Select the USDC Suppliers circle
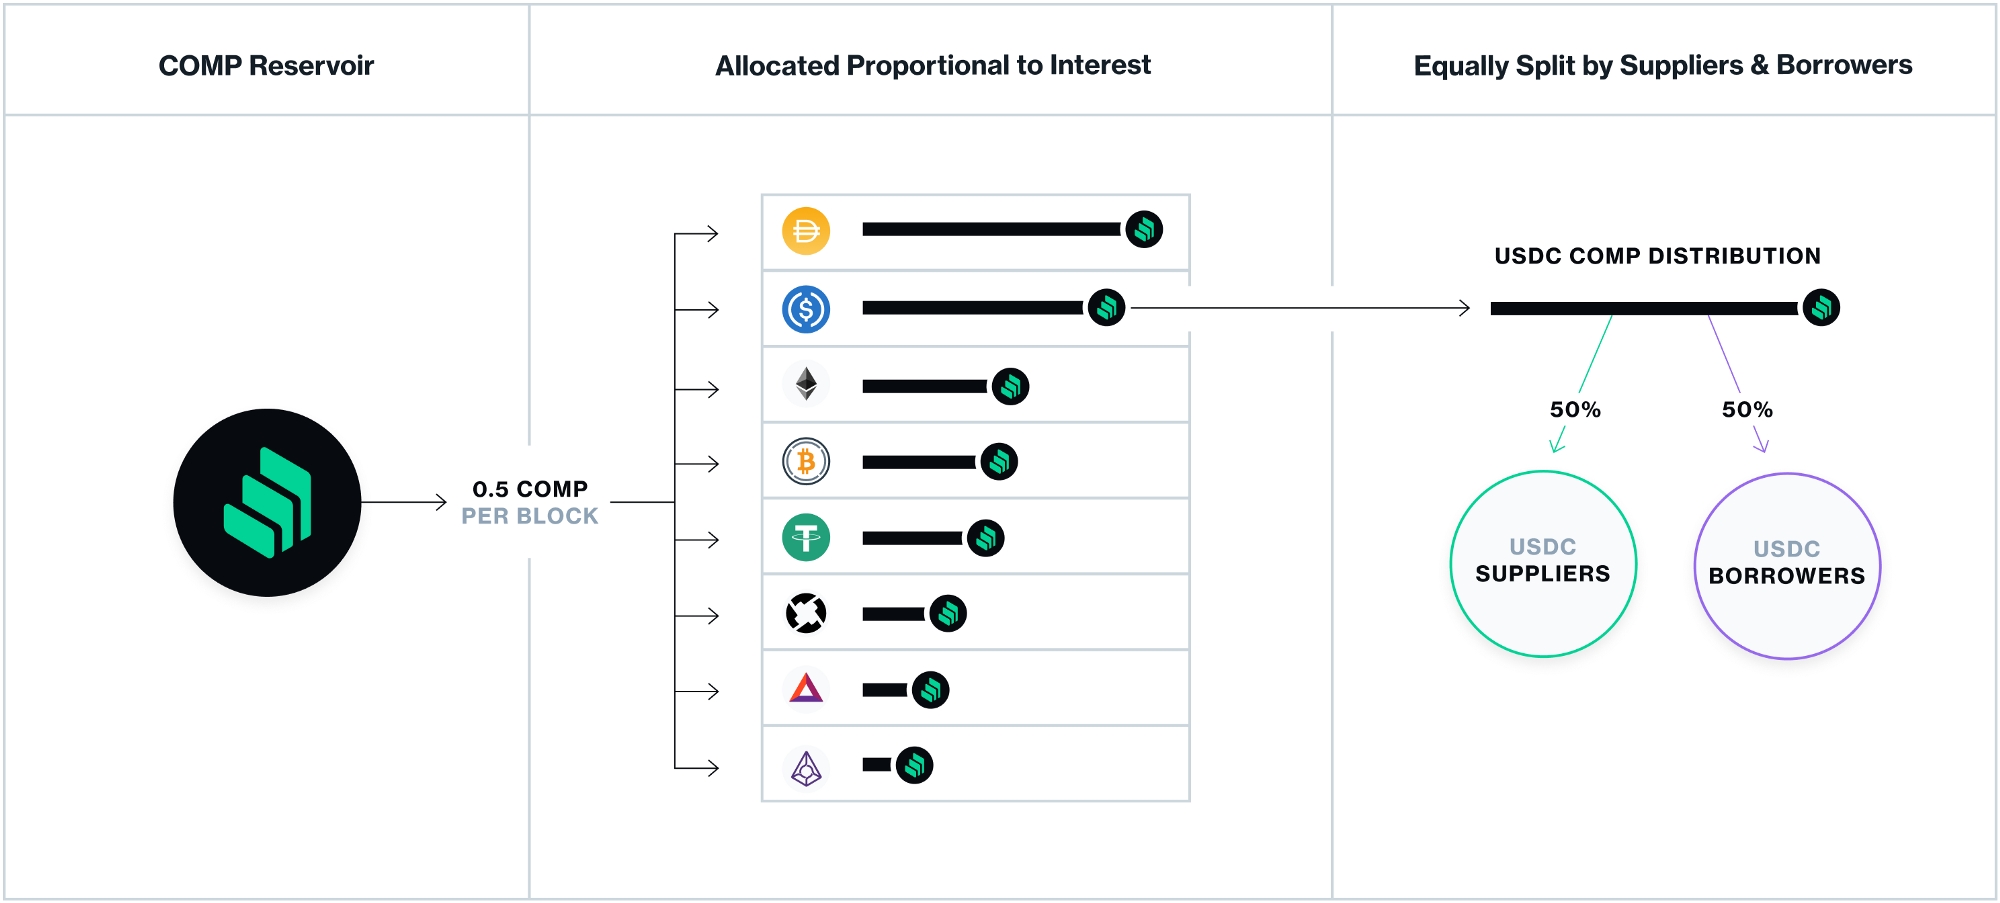Viewport: 2000px width, 903px height. (1543, 564)
